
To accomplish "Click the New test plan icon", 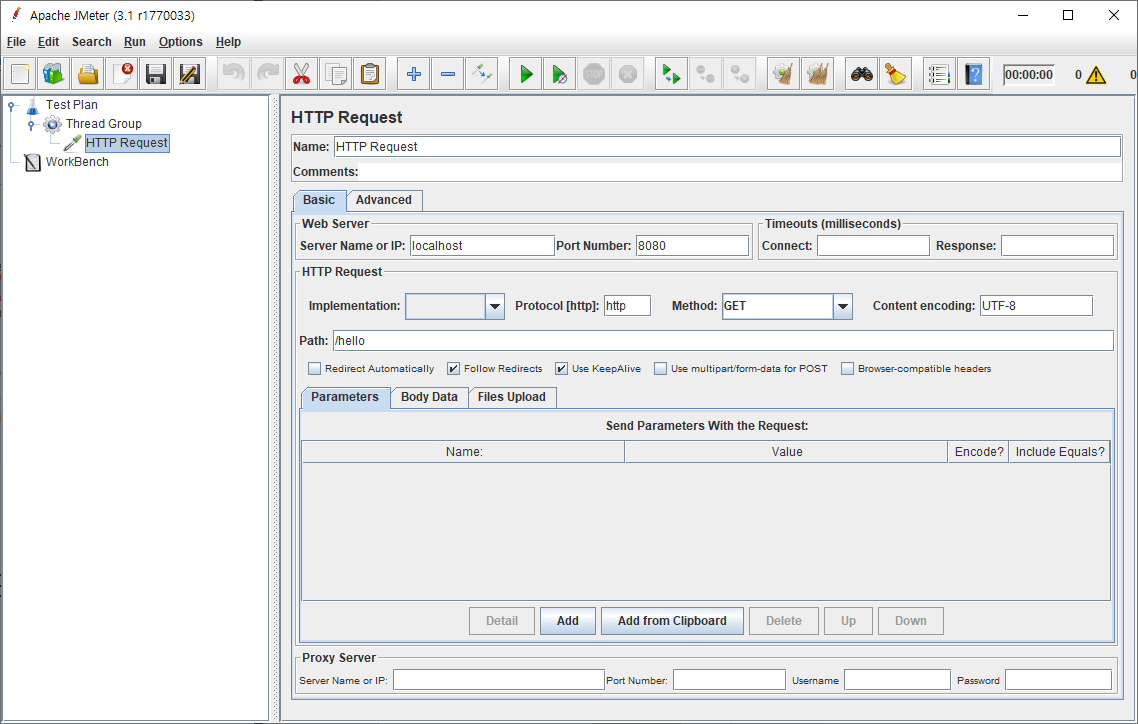I will point(20,74).
